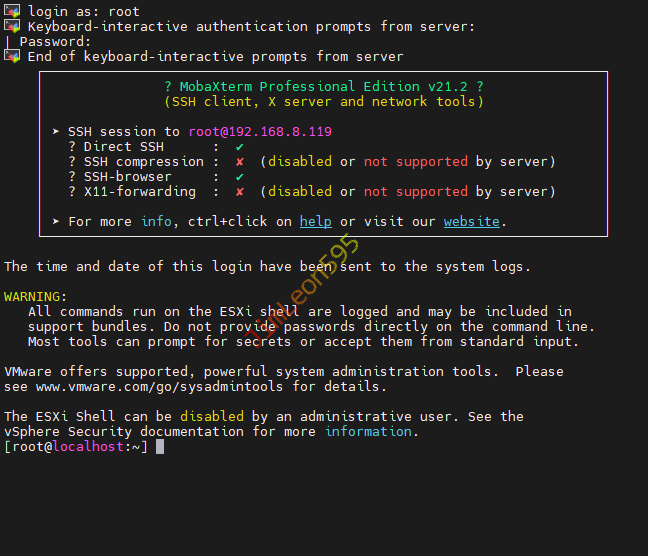The height and width of the screenshot is (556, 648).
Task: Open the underlined help link
Action: click(x=315, y=222)
